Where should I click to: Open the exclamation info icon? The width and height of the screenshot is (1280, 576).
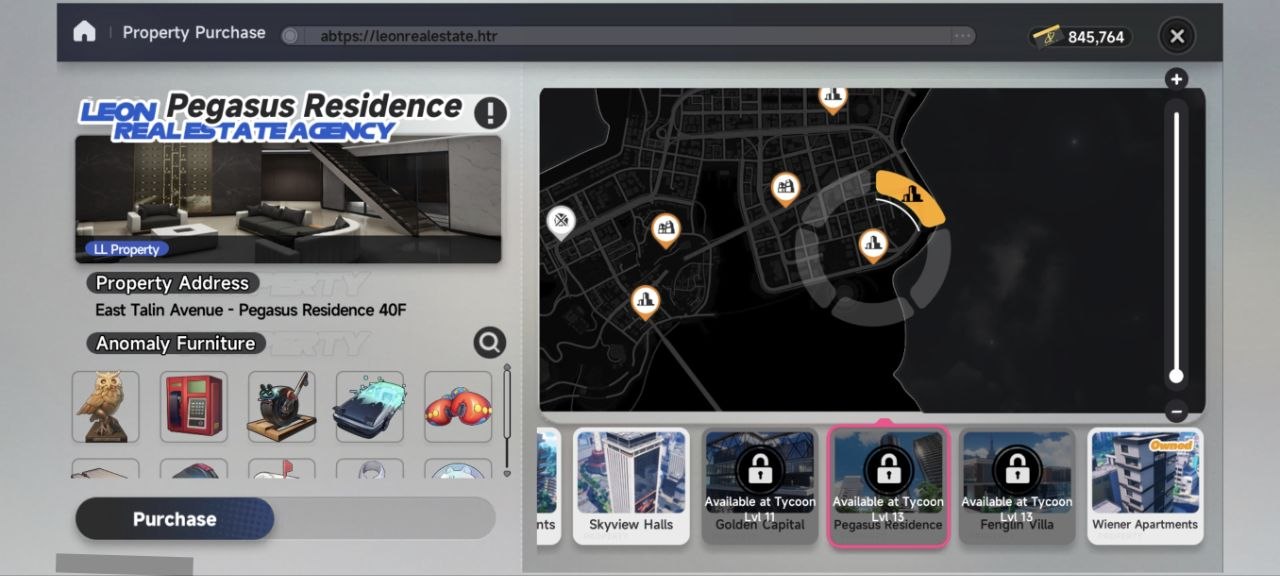(490, 112)
